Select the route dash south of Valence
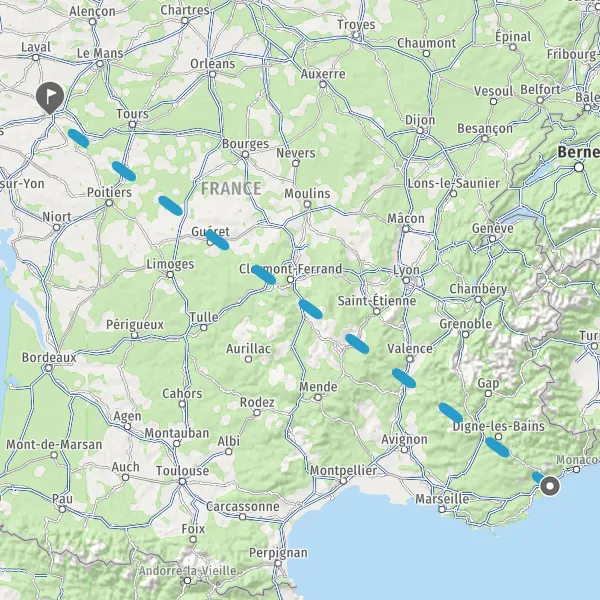 (x=404, y=378)
